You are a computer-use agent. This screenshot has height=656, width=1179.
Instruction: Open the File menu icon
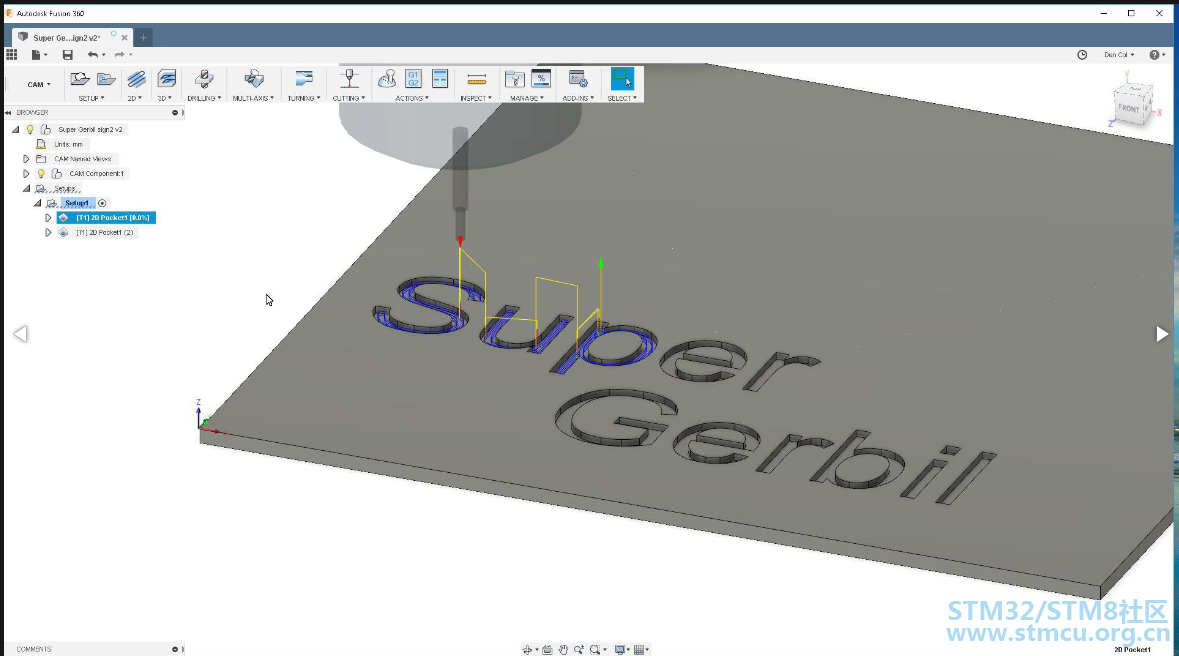(x=36, y=54)
